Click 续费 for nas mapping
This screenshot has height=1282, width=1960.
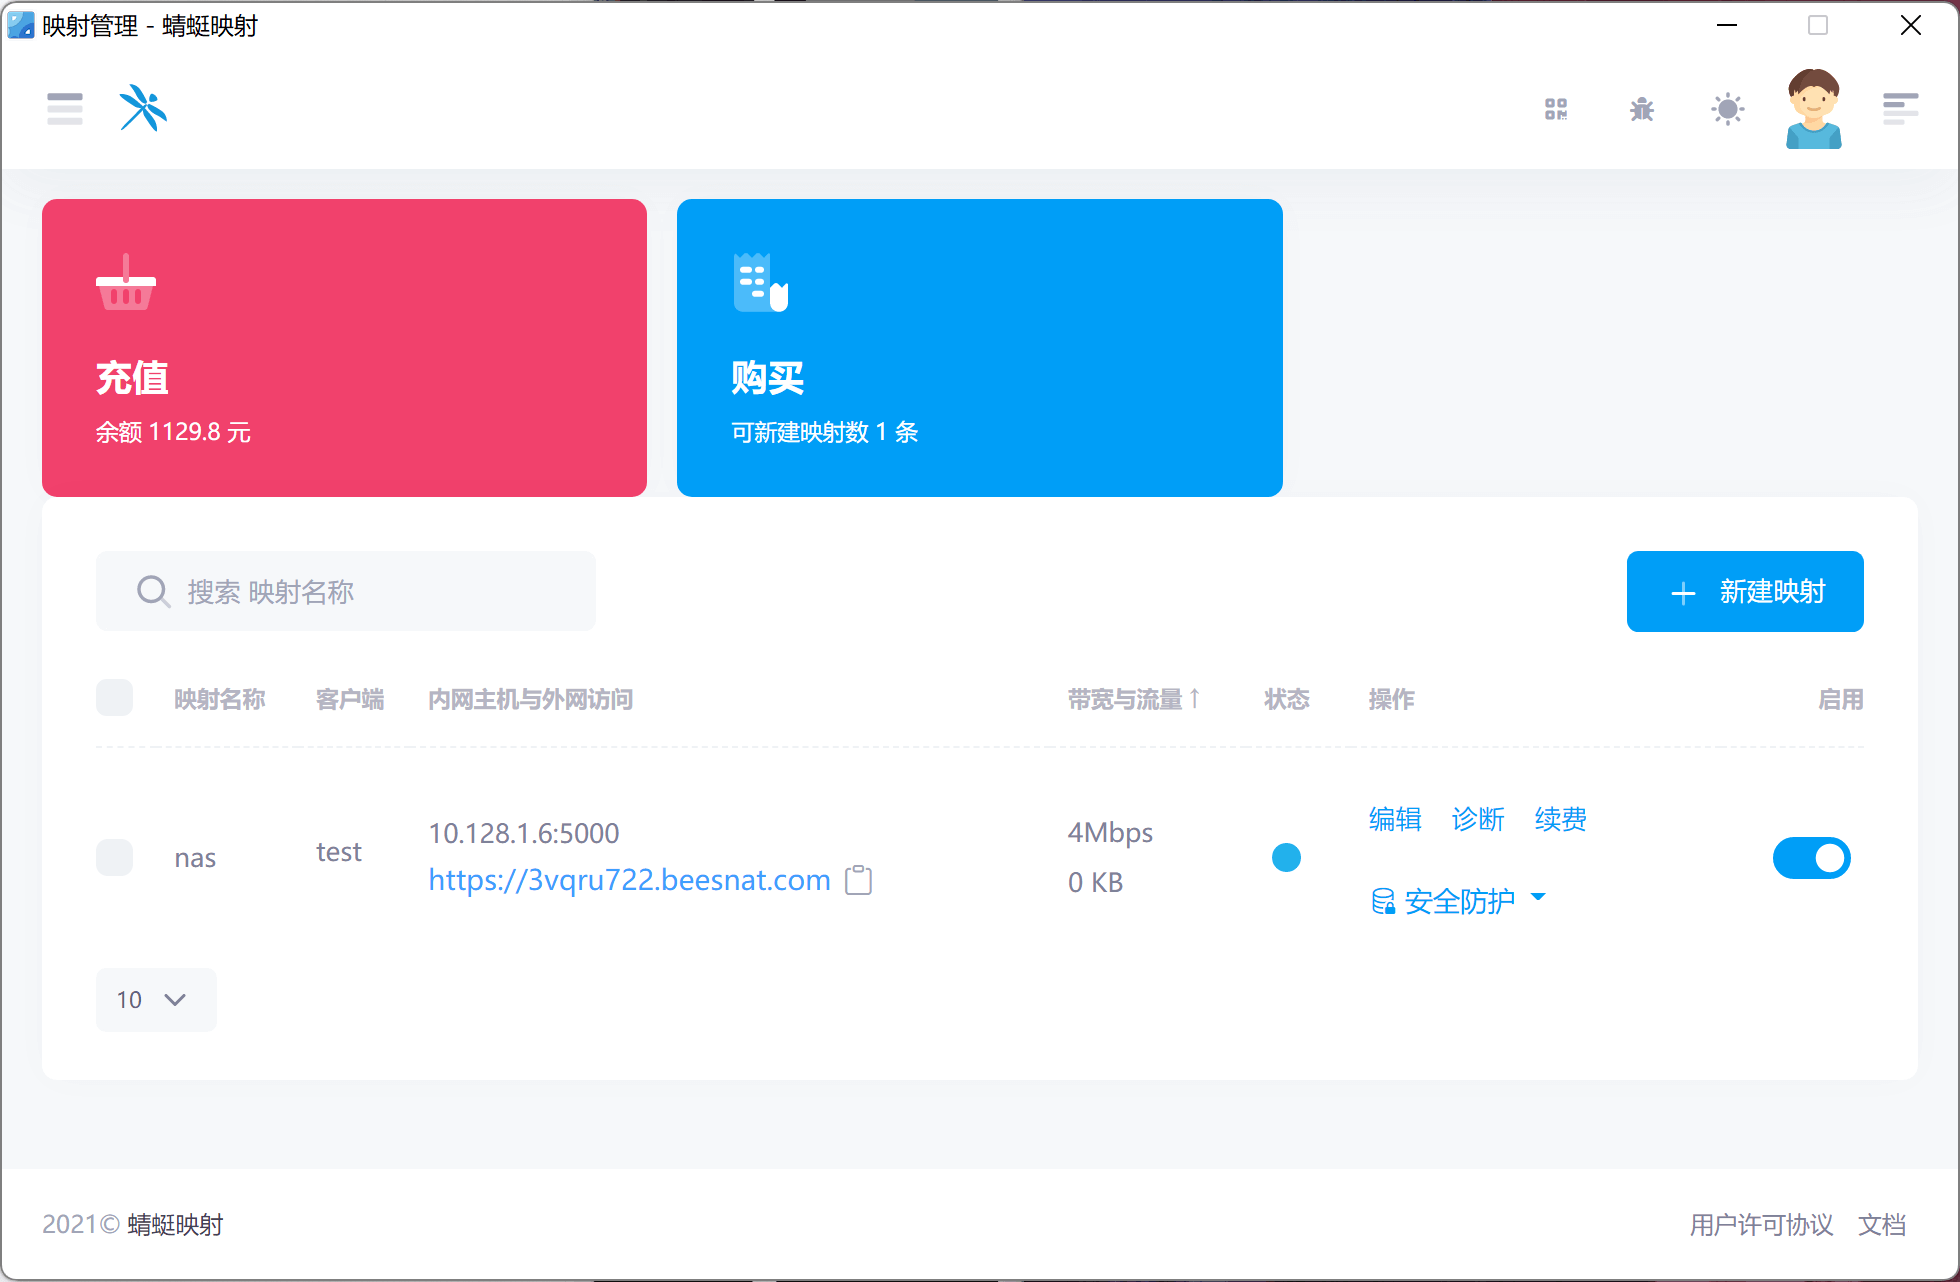coord(1561,819)
